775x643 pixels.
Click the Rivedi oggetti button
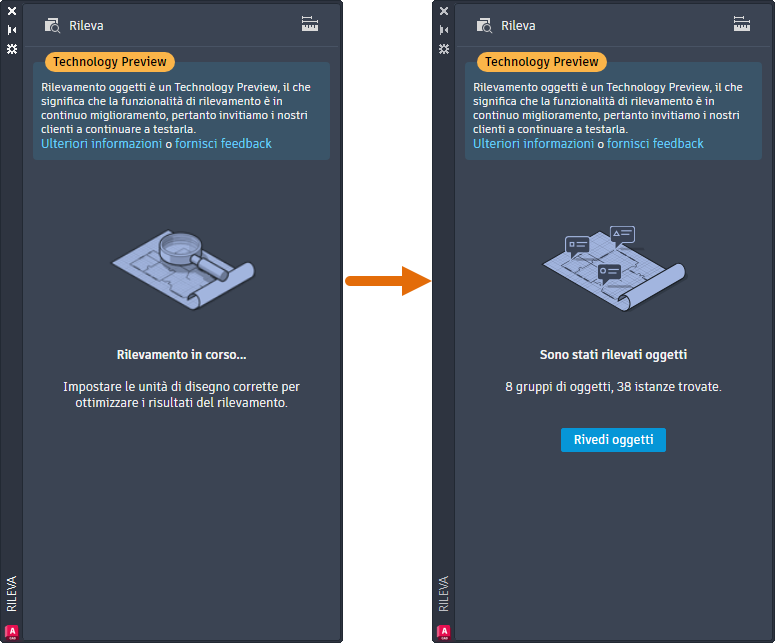pyautogui.click(x=613, y=440)
